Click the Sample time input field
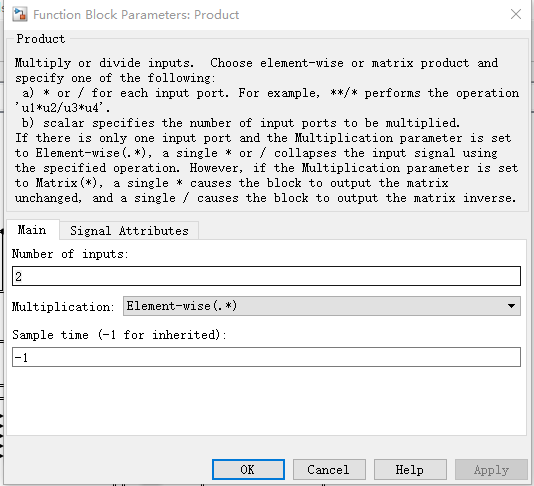534x486 pixels. (x=266, y=357)
